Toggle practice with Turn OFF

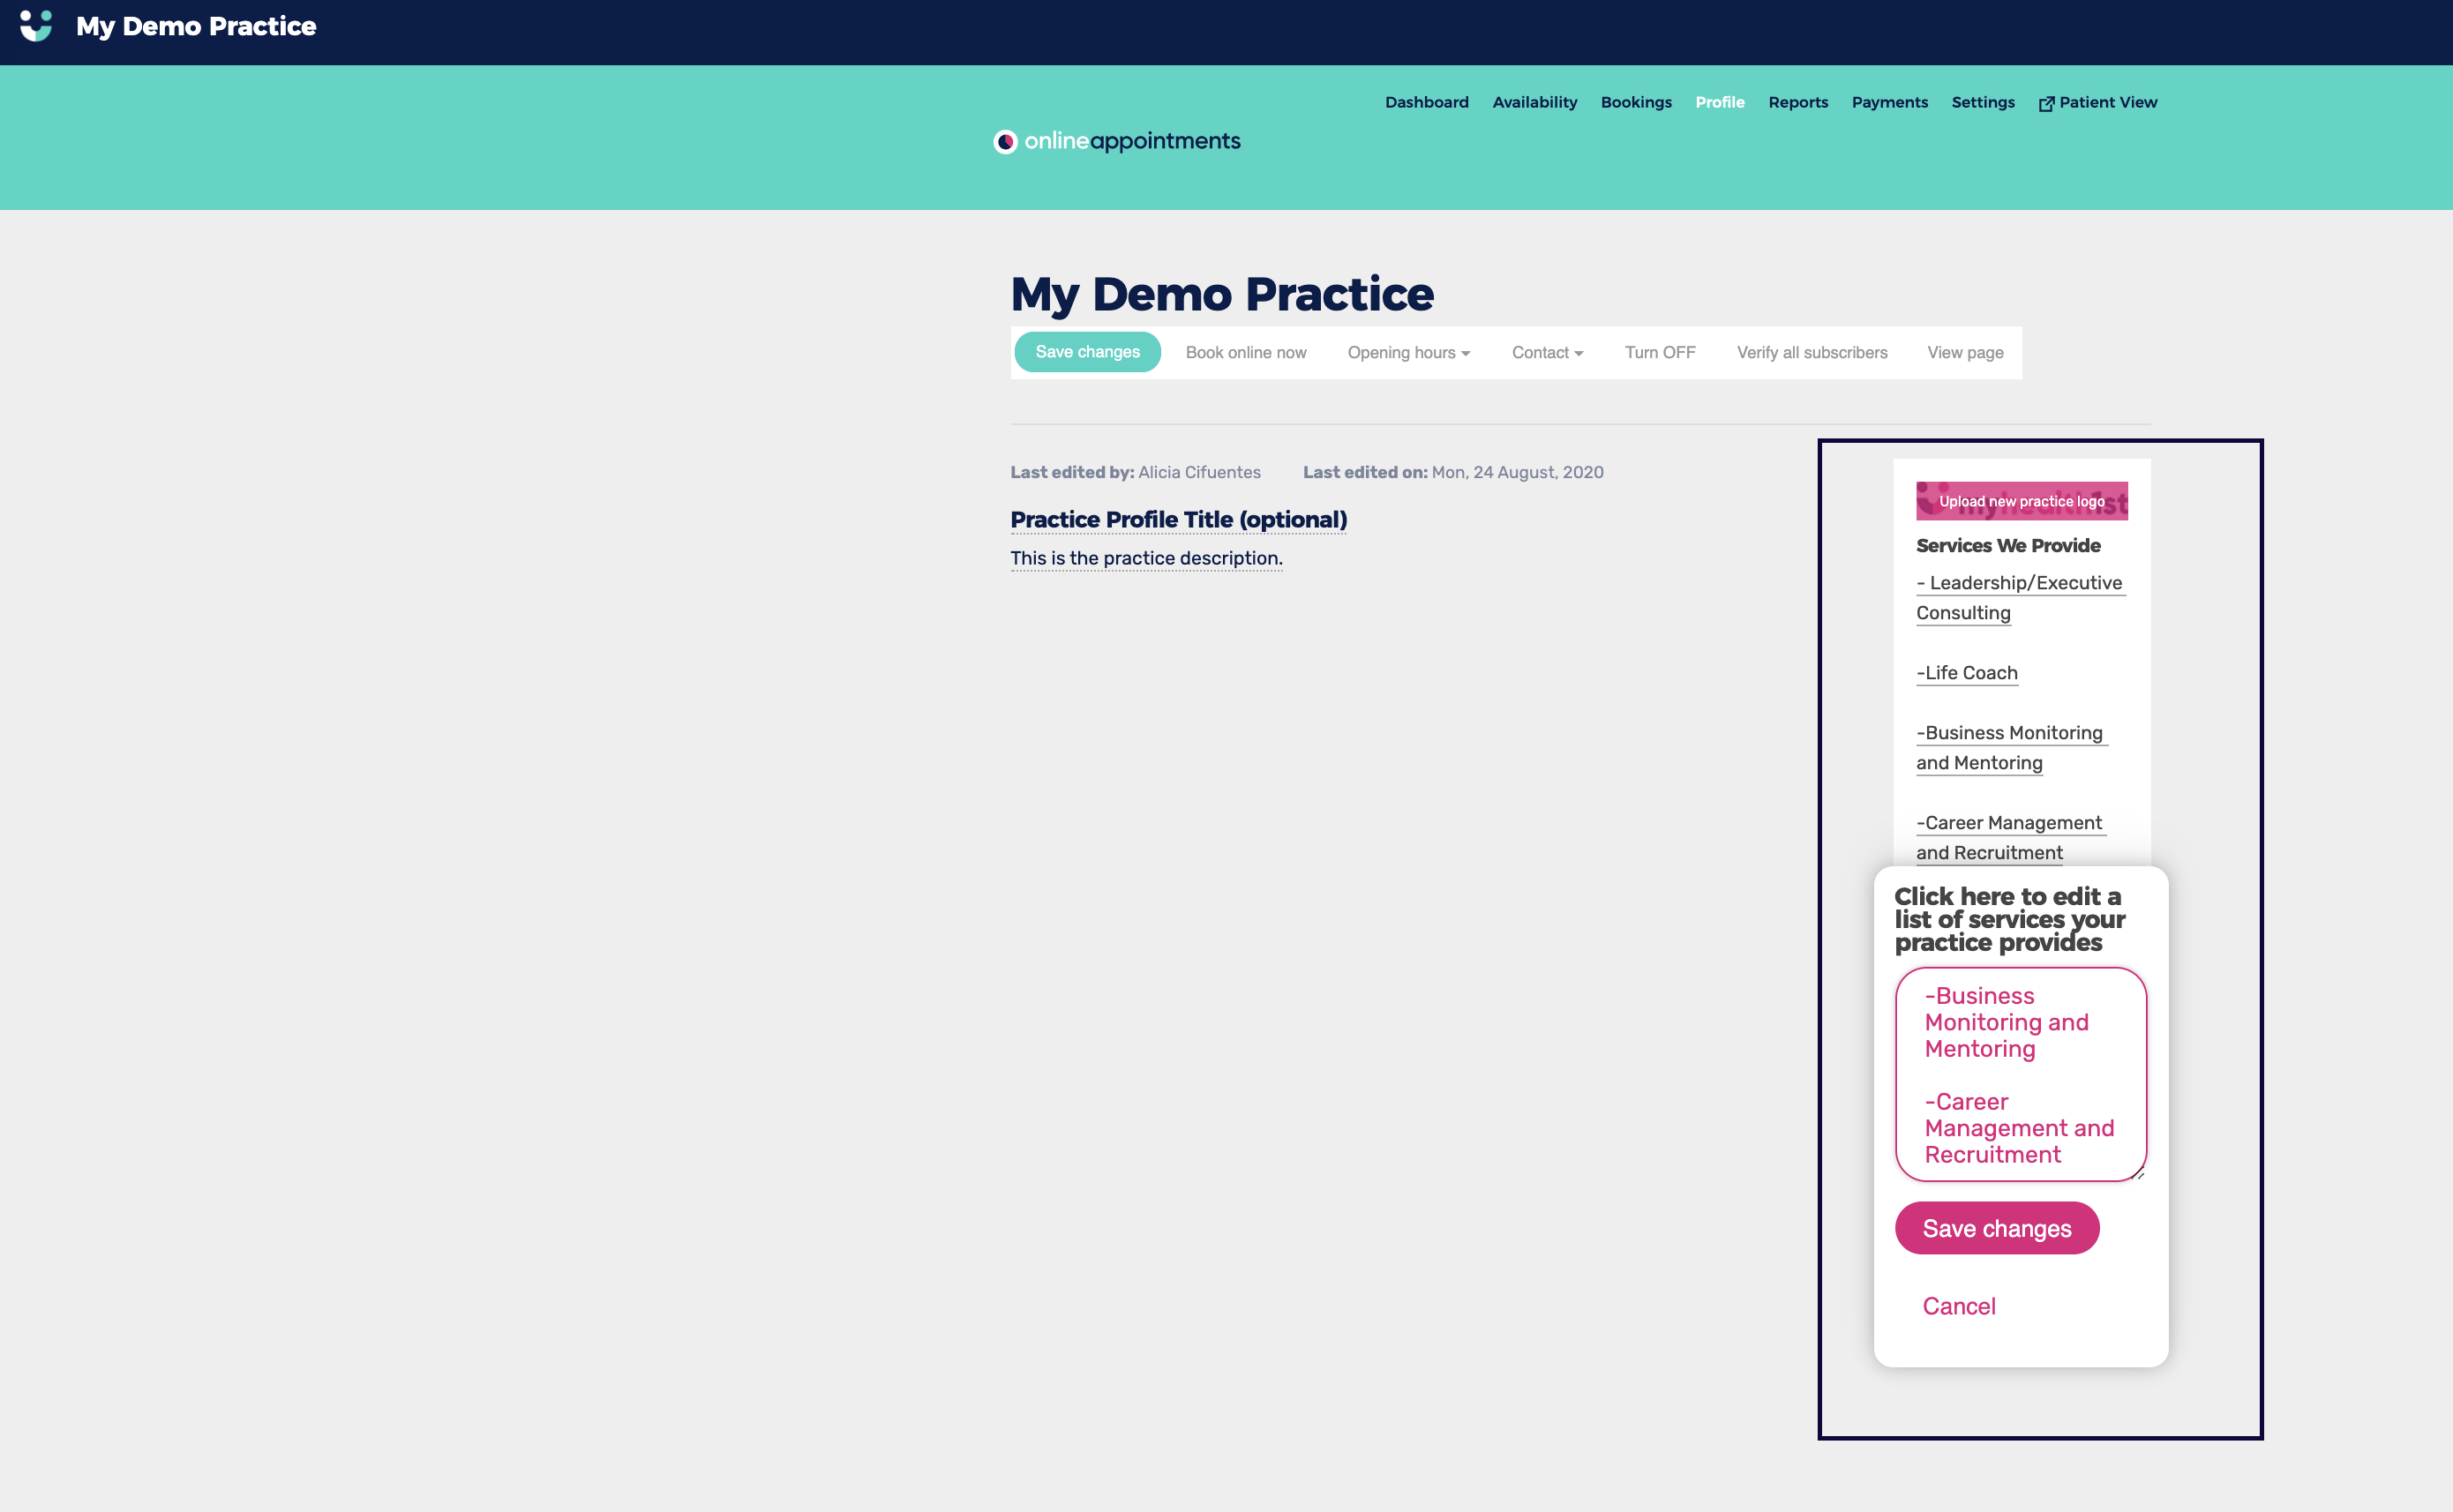pos(1659,352)
